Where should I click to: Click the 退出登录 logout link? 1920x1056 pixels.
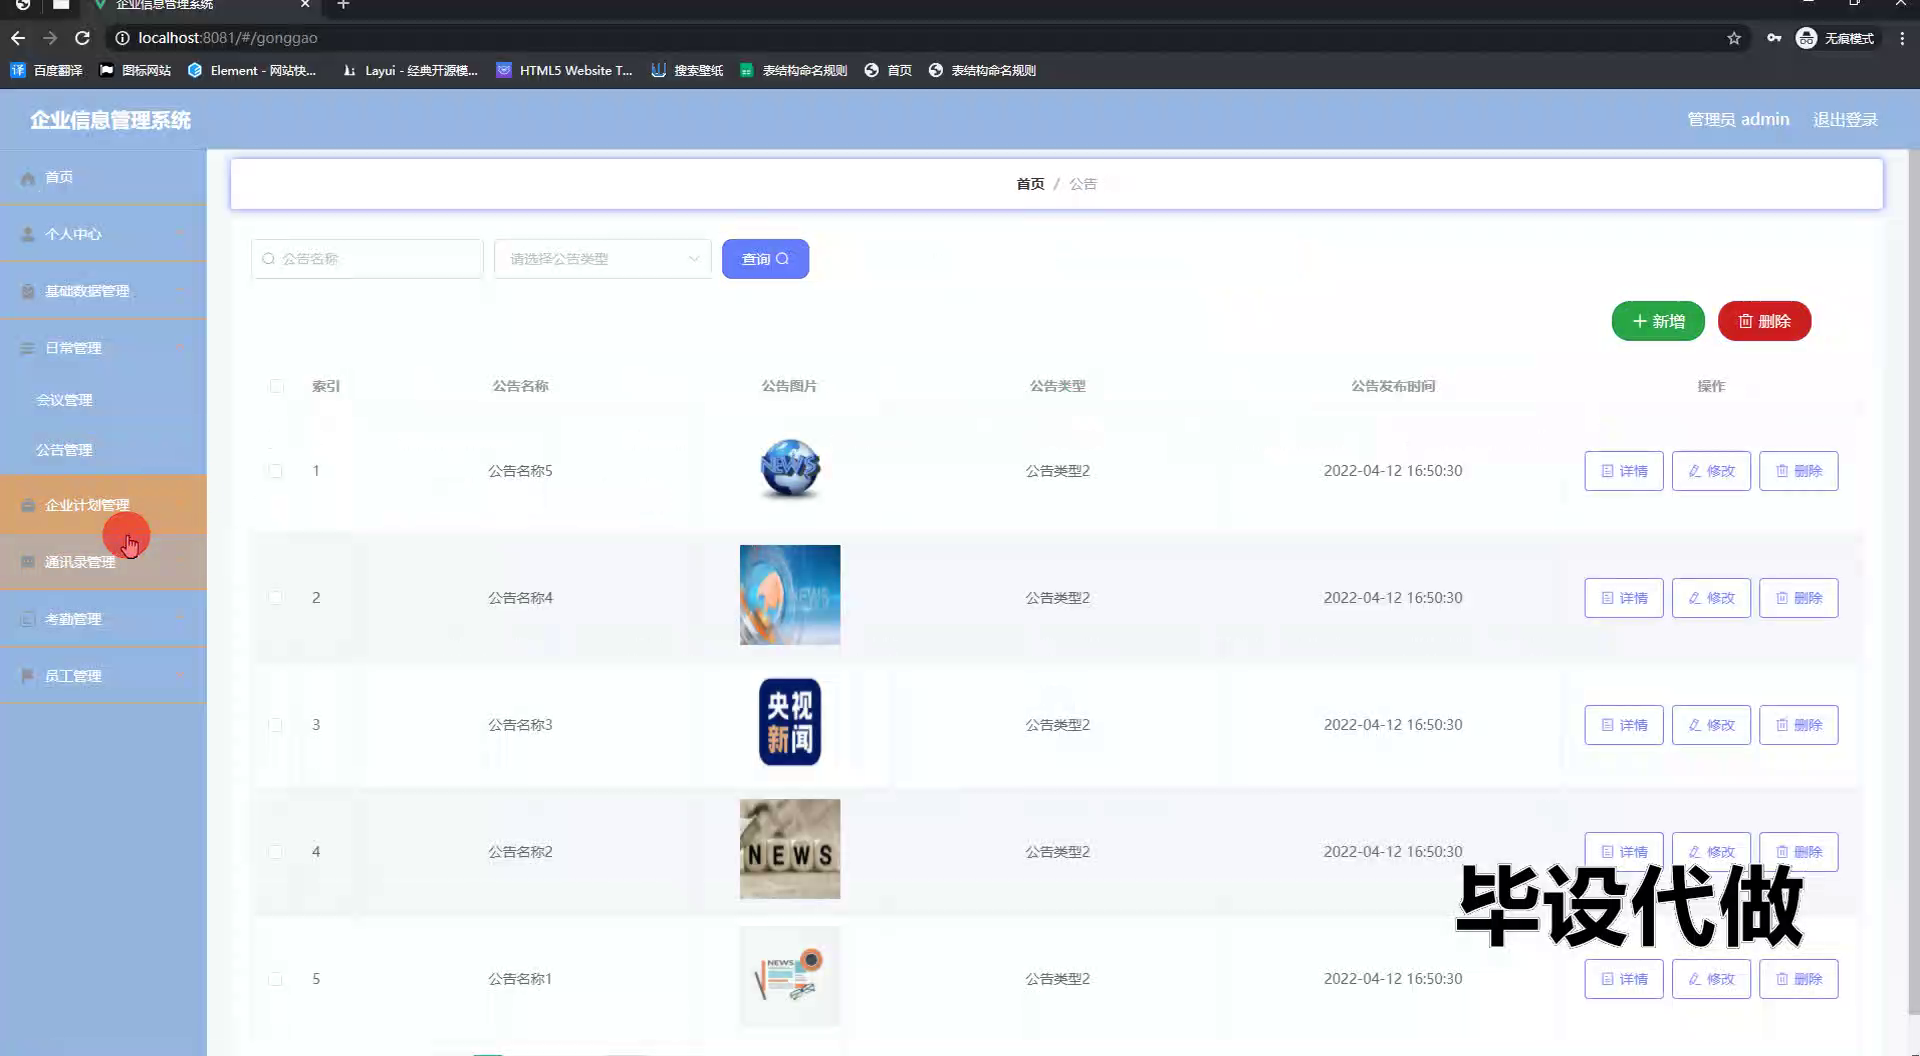(x=1845, y=120)
